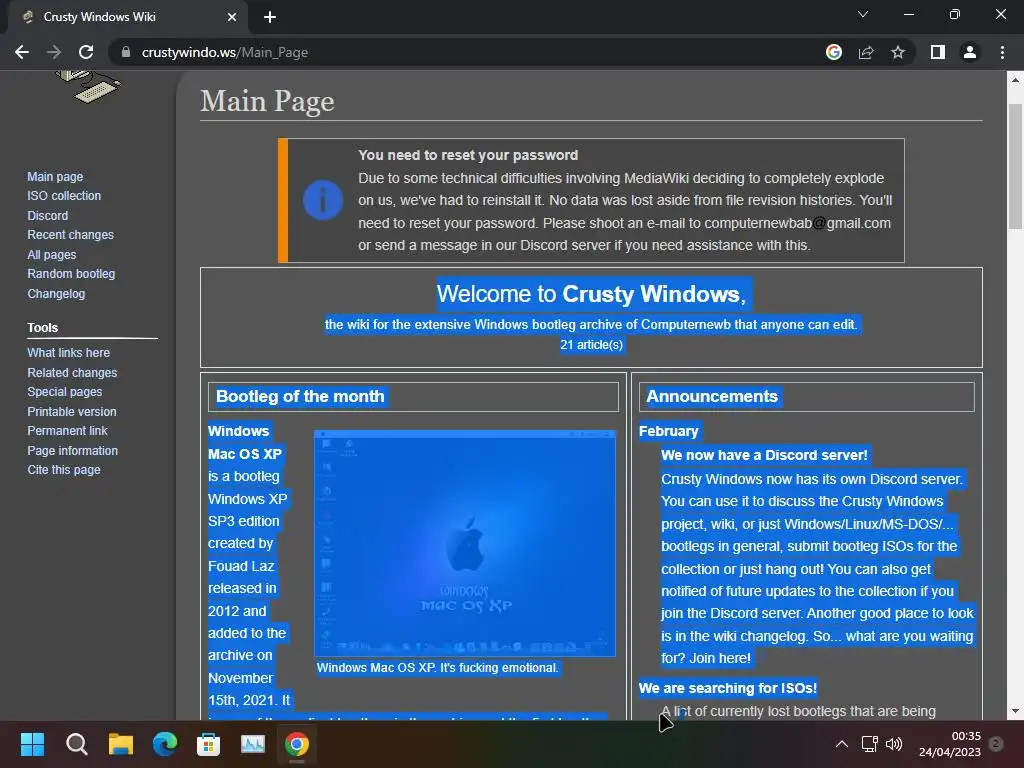This screenshot has width=1024, height=768.
Task: Open the Printable version link
Action: coord(72,412)
